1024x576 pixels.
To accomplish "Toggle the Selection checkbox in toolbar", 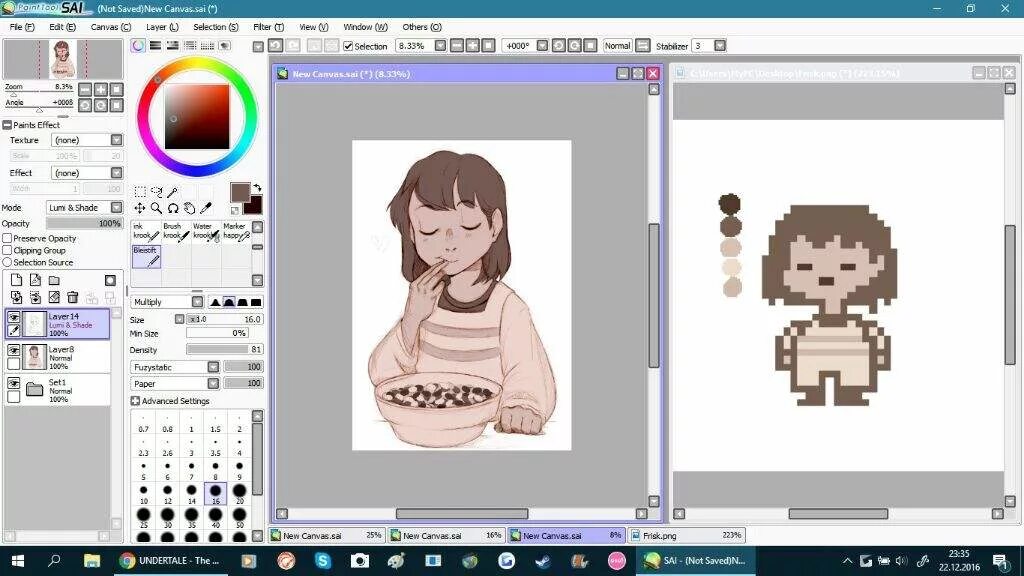I will coord(348,46).
